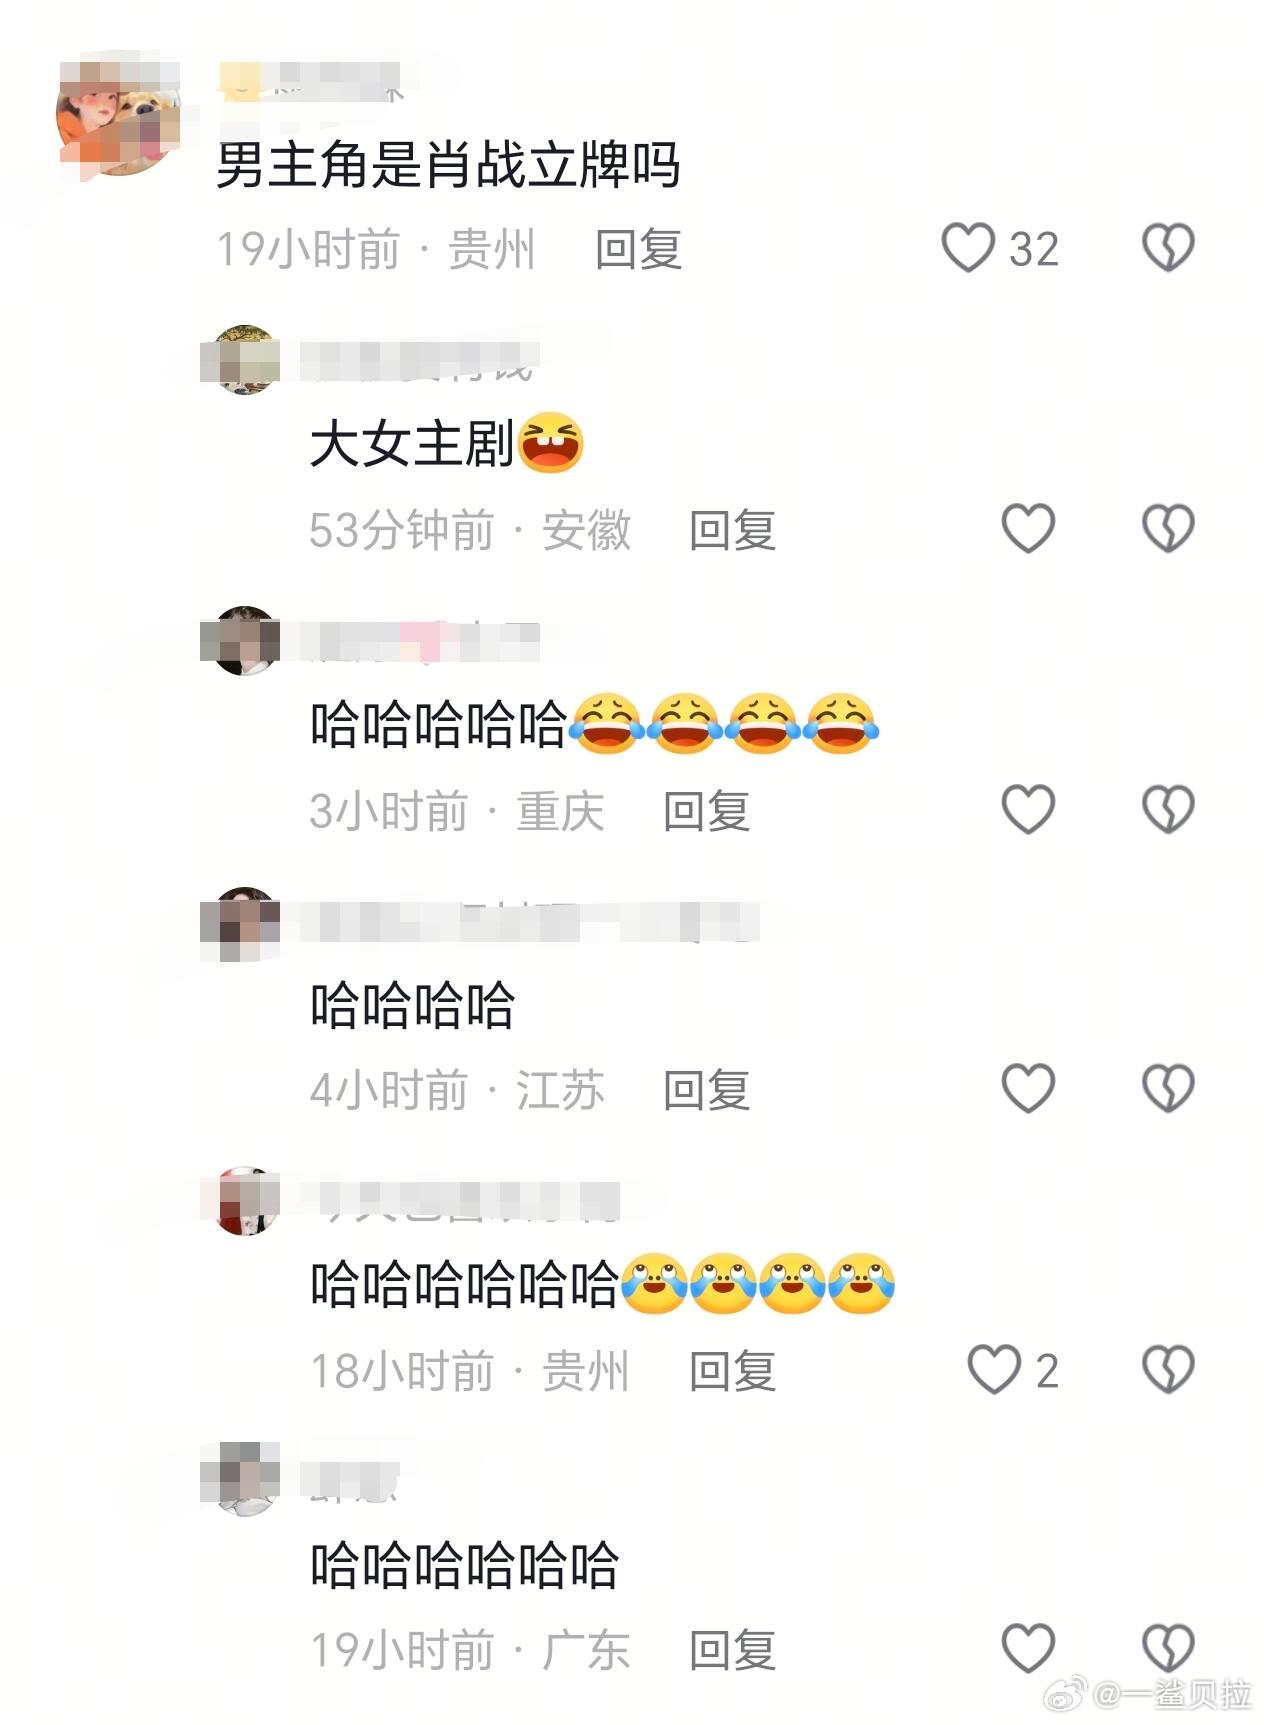
Task: Like the 大女主剧 reply from 安徽
Action: pos(1028,528)
